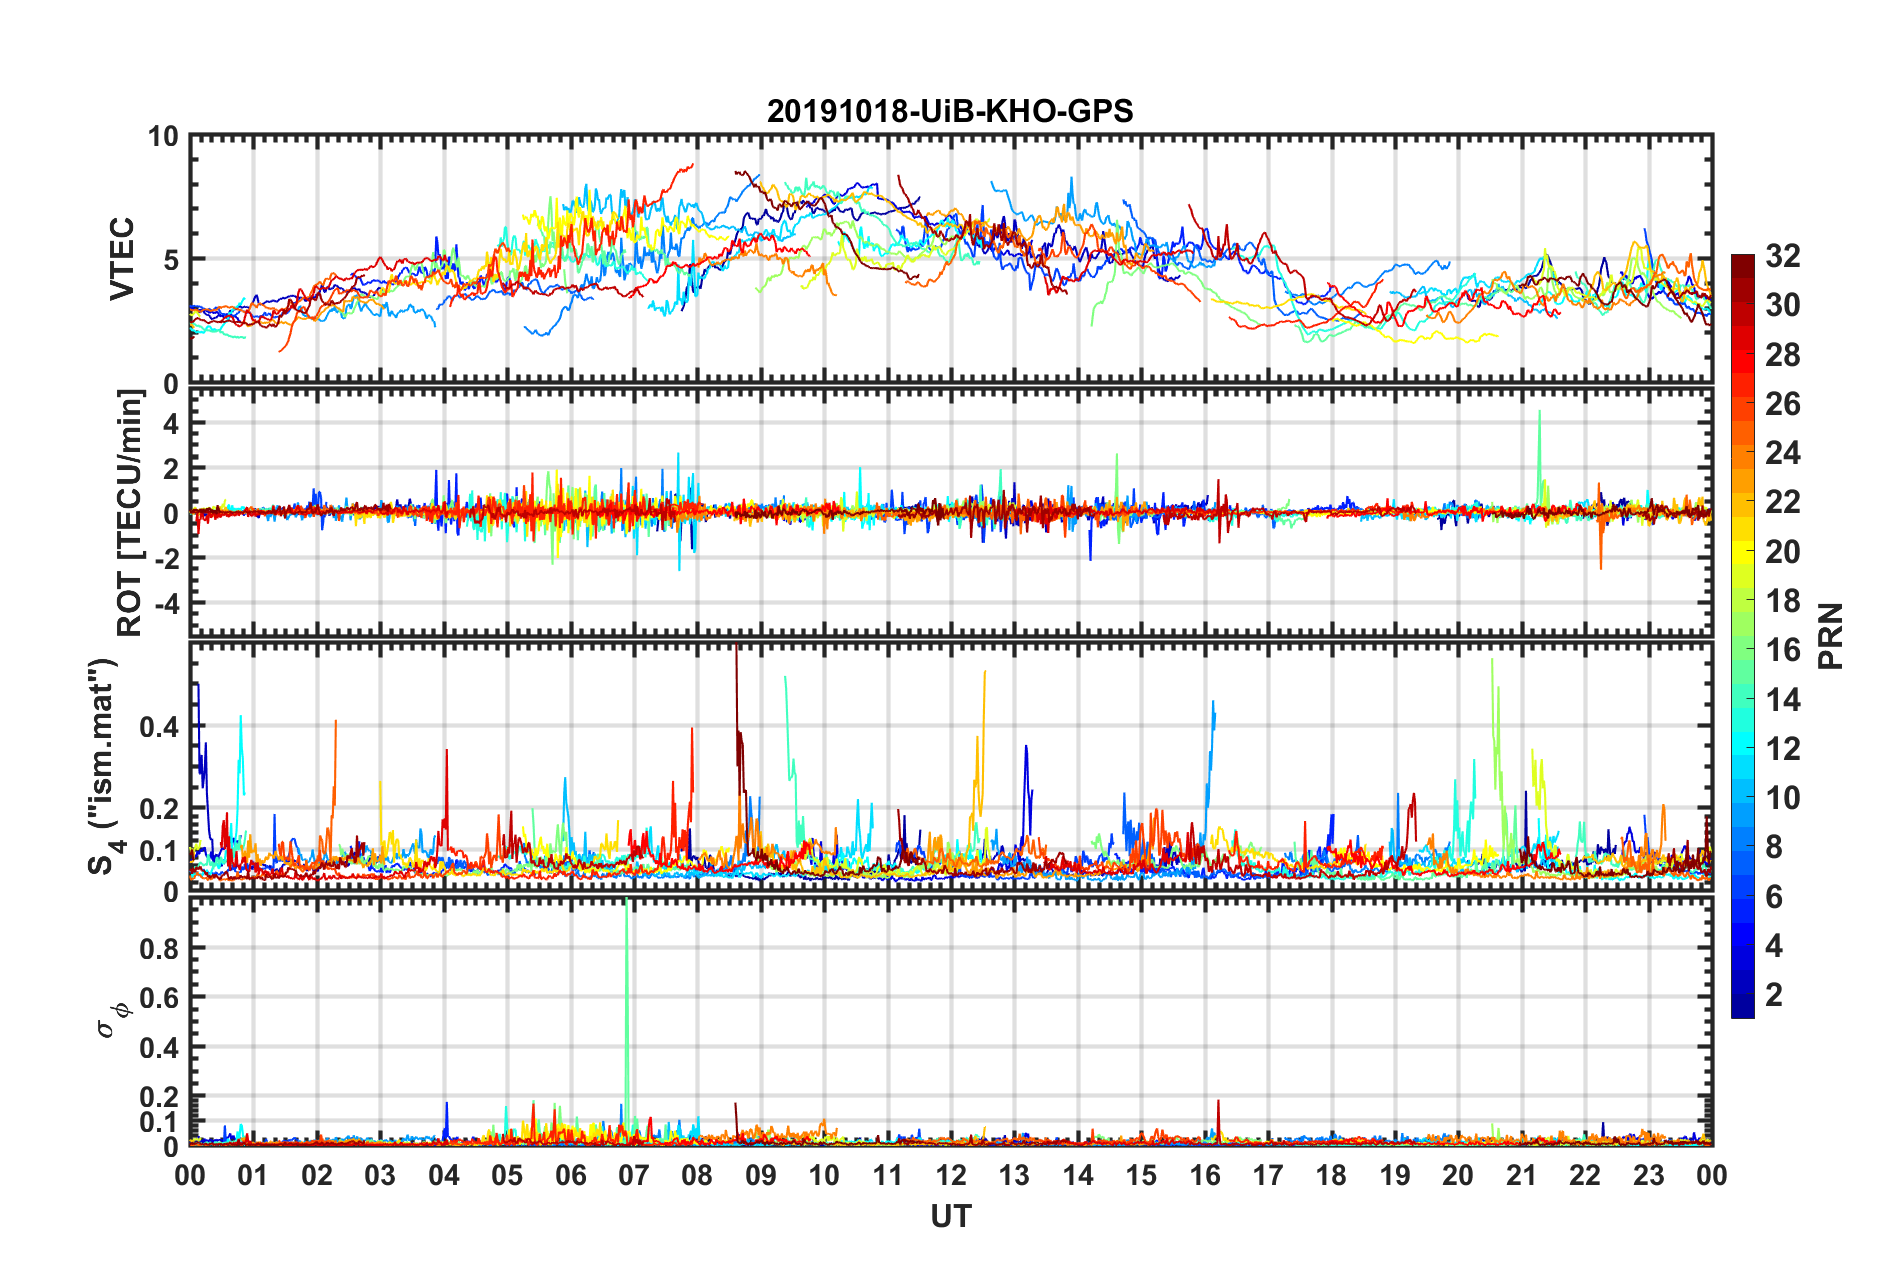The width and height of the screenshot is (1902, 1272).
Task: Click the 10 tick on the VTEC axis
Action: pos(164,137)
